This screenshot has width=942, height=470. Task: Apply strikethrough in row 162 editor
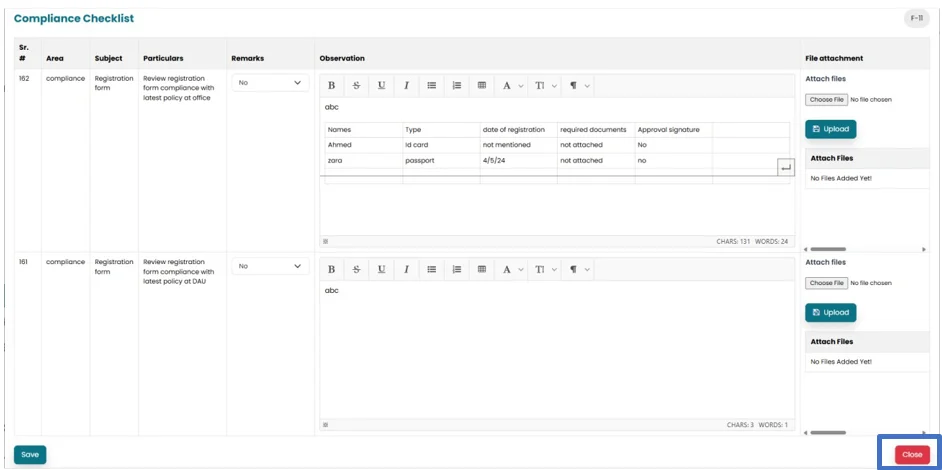point(357,86)
